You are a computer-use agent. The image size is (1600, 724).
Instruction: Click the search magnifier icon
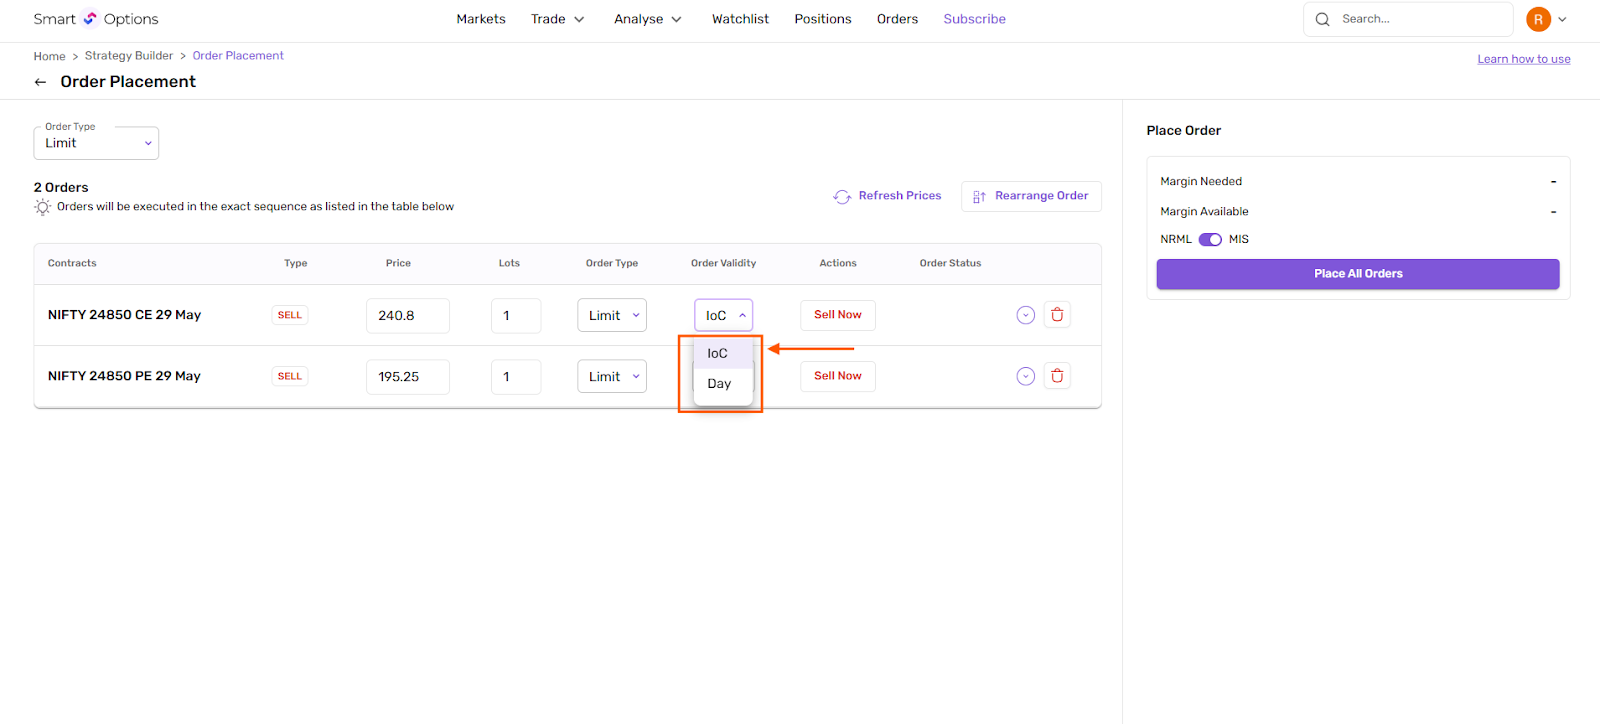1322,19
